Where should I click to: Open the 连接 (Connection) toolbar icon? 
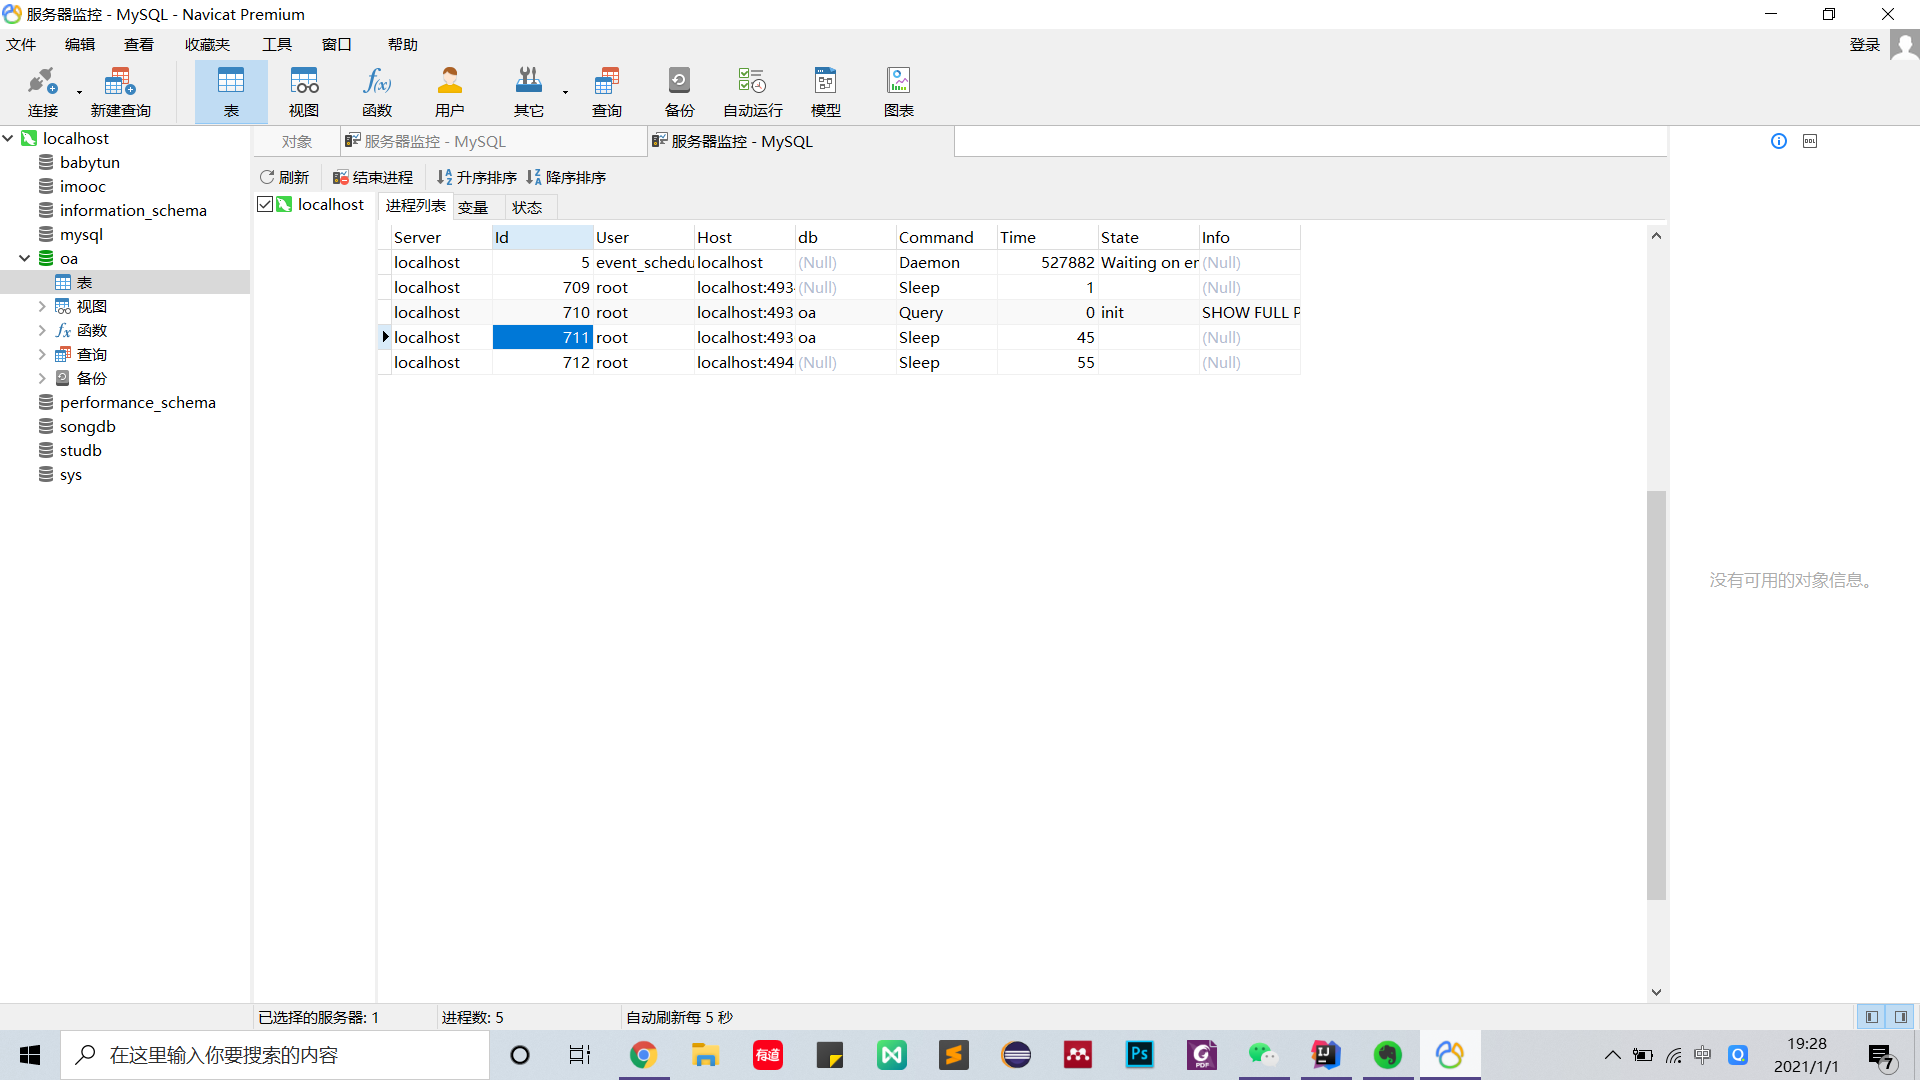(42, 91)
